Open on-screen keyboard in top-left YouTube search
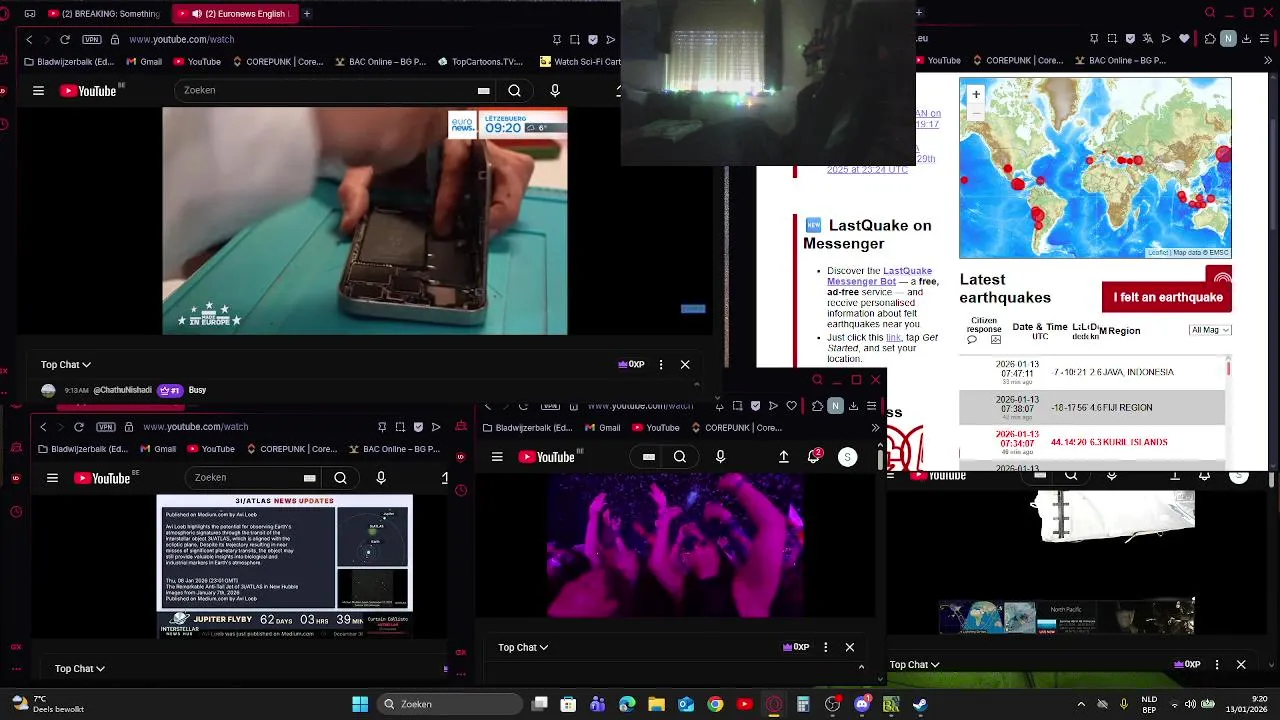The height and width of the screenshot is (720, 1280). coord(484,90)
